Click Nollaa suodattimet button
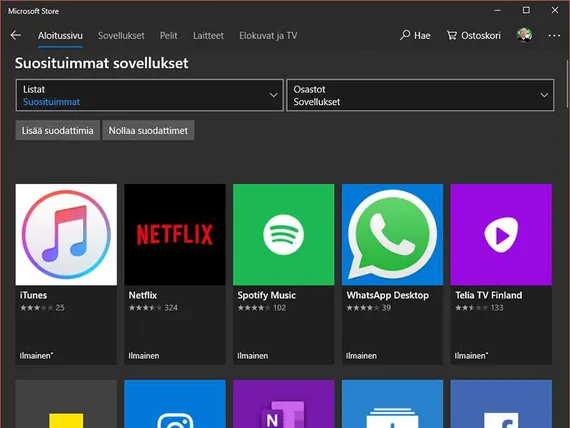 click(x=148, y=130)
